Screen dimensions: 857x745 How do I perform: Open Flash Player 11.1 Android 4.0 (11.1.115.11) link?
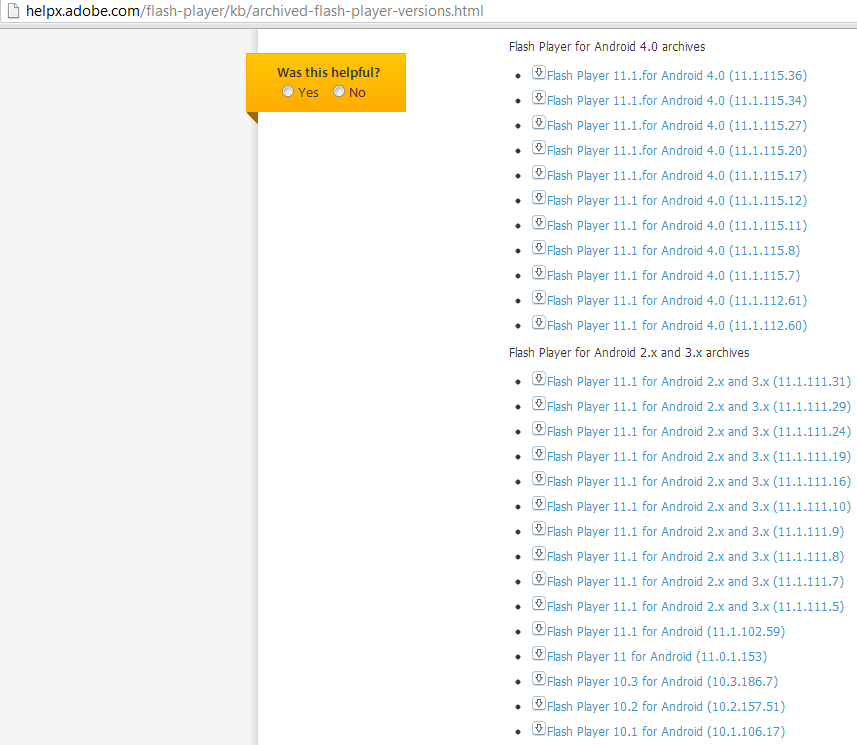pyautogui.click(x=677, y=226)
